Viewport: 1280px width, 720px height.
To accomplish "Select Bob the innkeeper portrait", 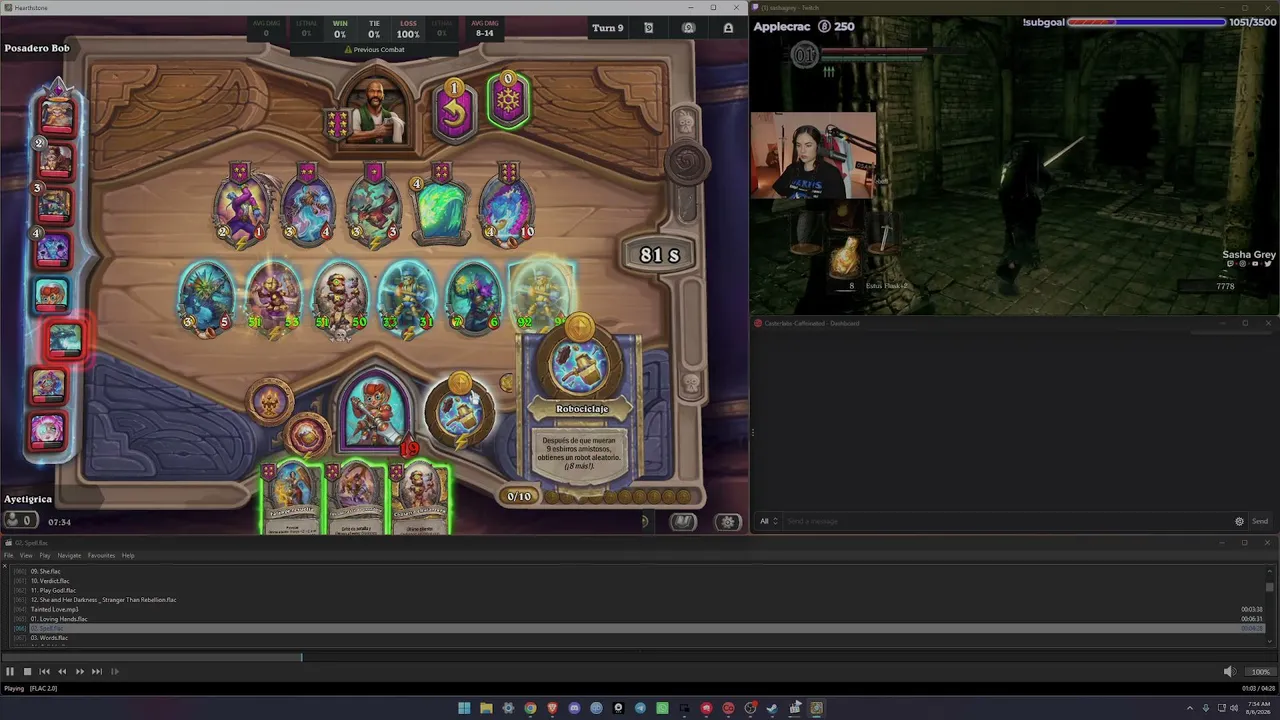I will coord(375,109).
